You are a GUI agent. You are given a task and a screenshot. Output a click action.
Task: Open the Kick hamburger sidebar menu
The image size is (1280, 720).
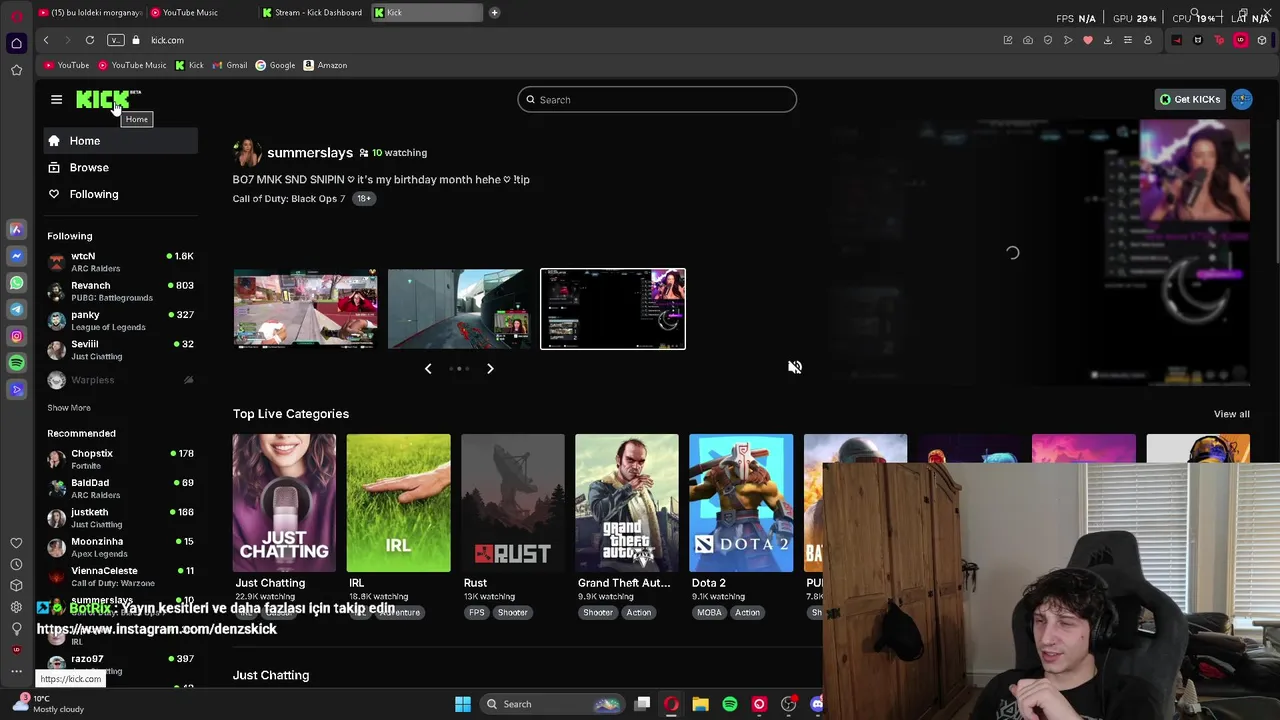pyautogui.click(x=56, y=99)
